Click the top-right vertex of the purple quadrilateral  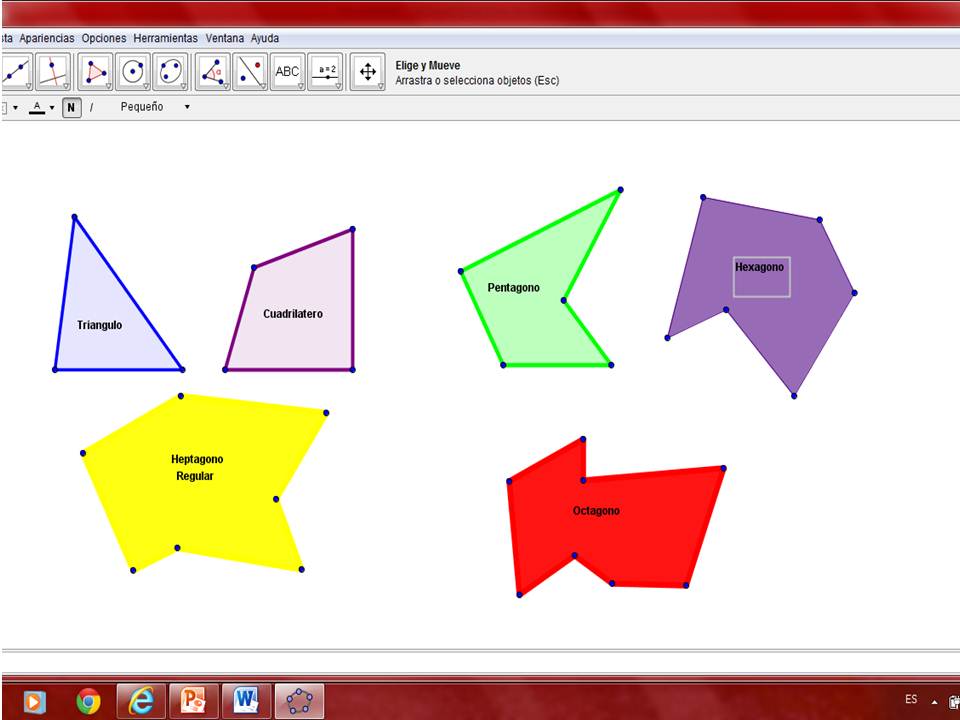tap(353, 230)
